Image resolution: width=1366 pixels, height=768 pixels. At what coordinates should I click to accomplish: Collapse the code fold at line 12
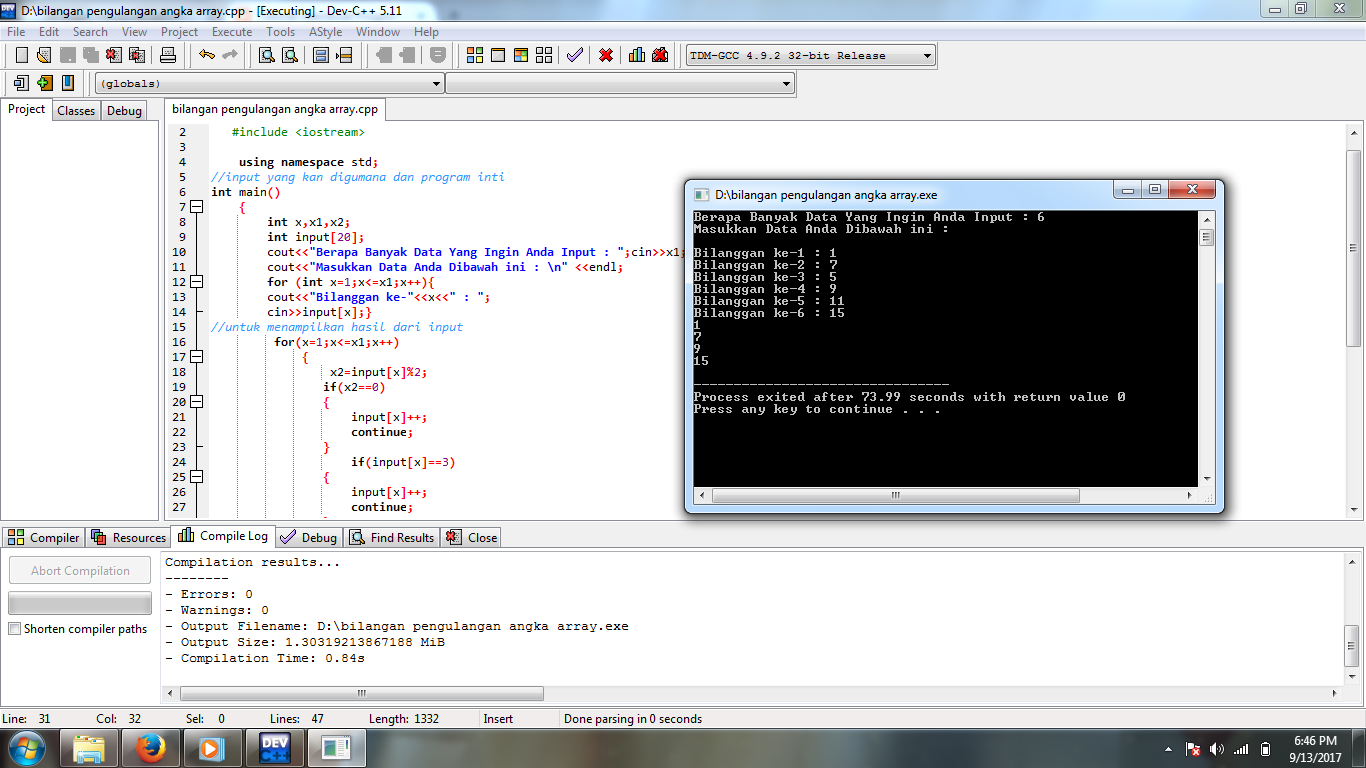tap(196, 282)
